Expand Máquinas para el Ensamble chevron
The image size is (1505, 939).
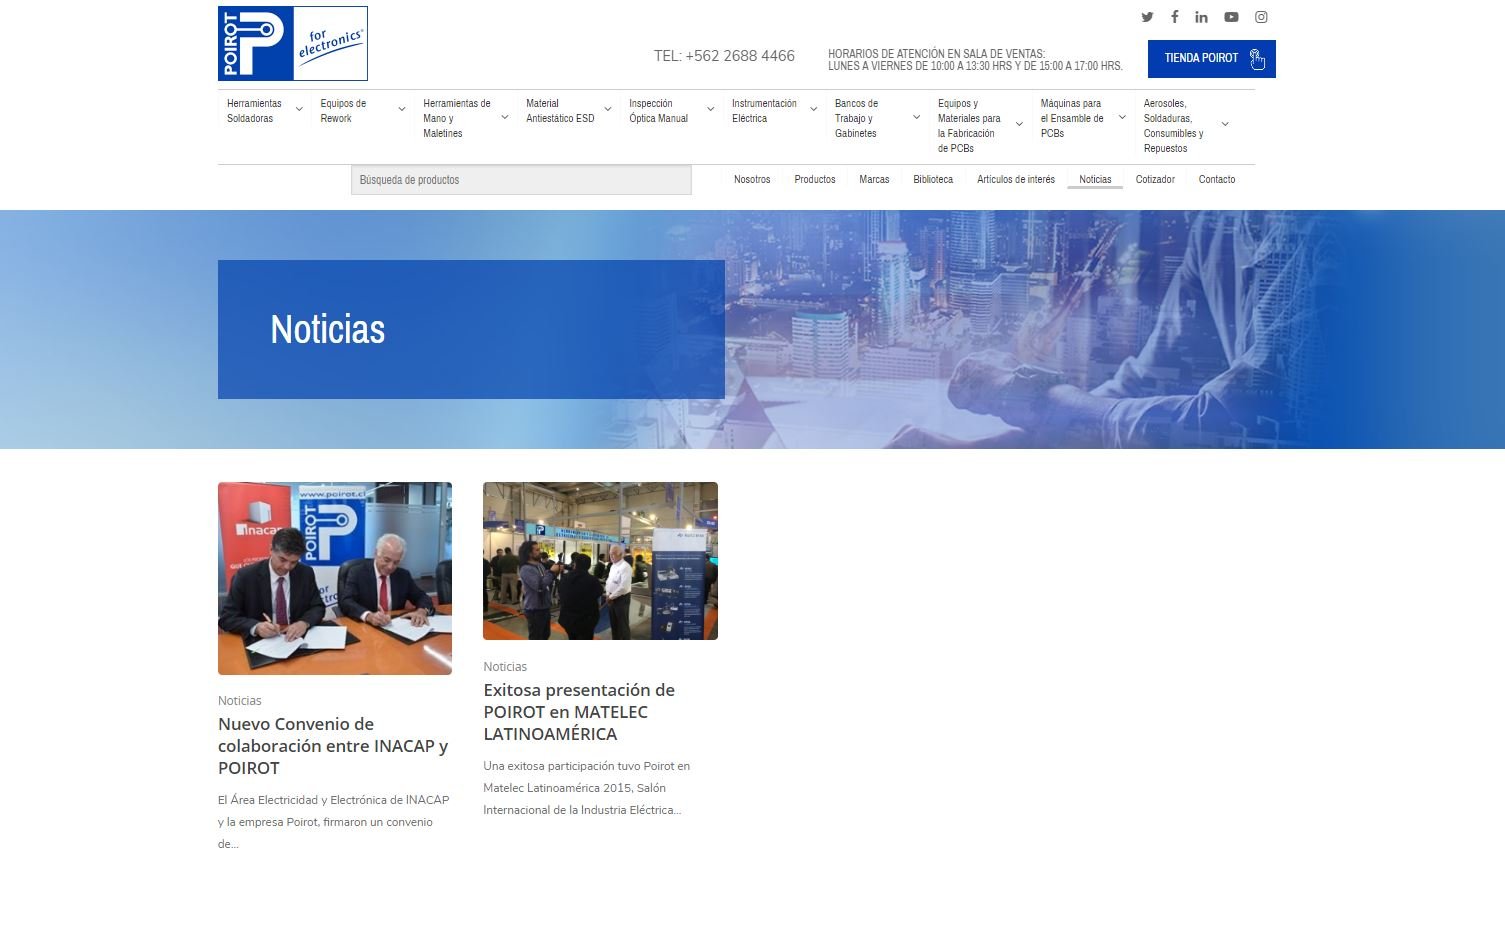click(x=1122, y=117)
